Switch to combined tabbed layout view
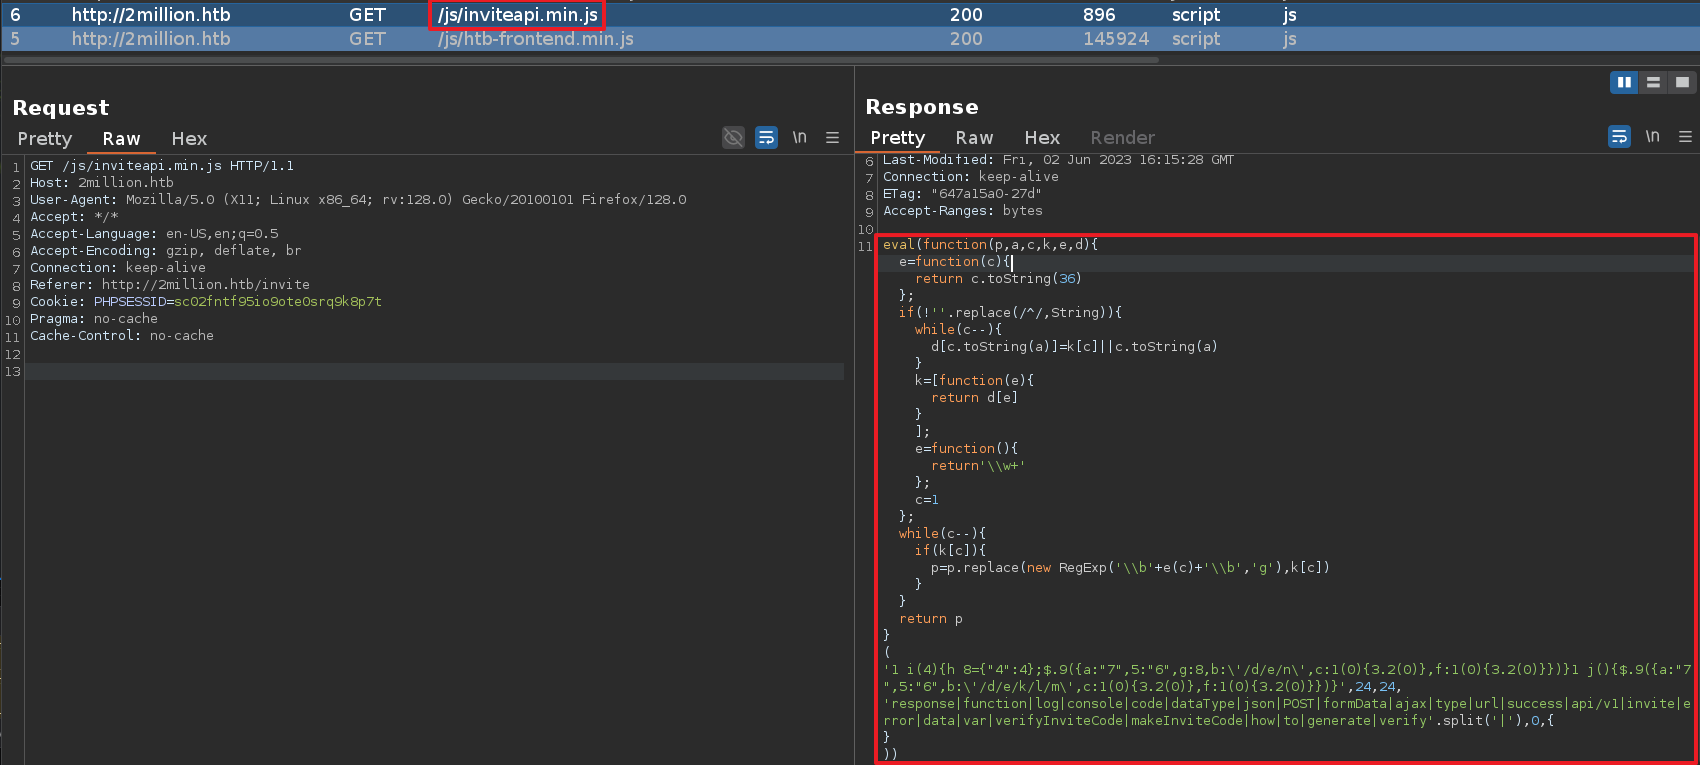Image resolution: width=1700 pixels, height=765 pixels. pyautogui.click(x=1682, y=83)
